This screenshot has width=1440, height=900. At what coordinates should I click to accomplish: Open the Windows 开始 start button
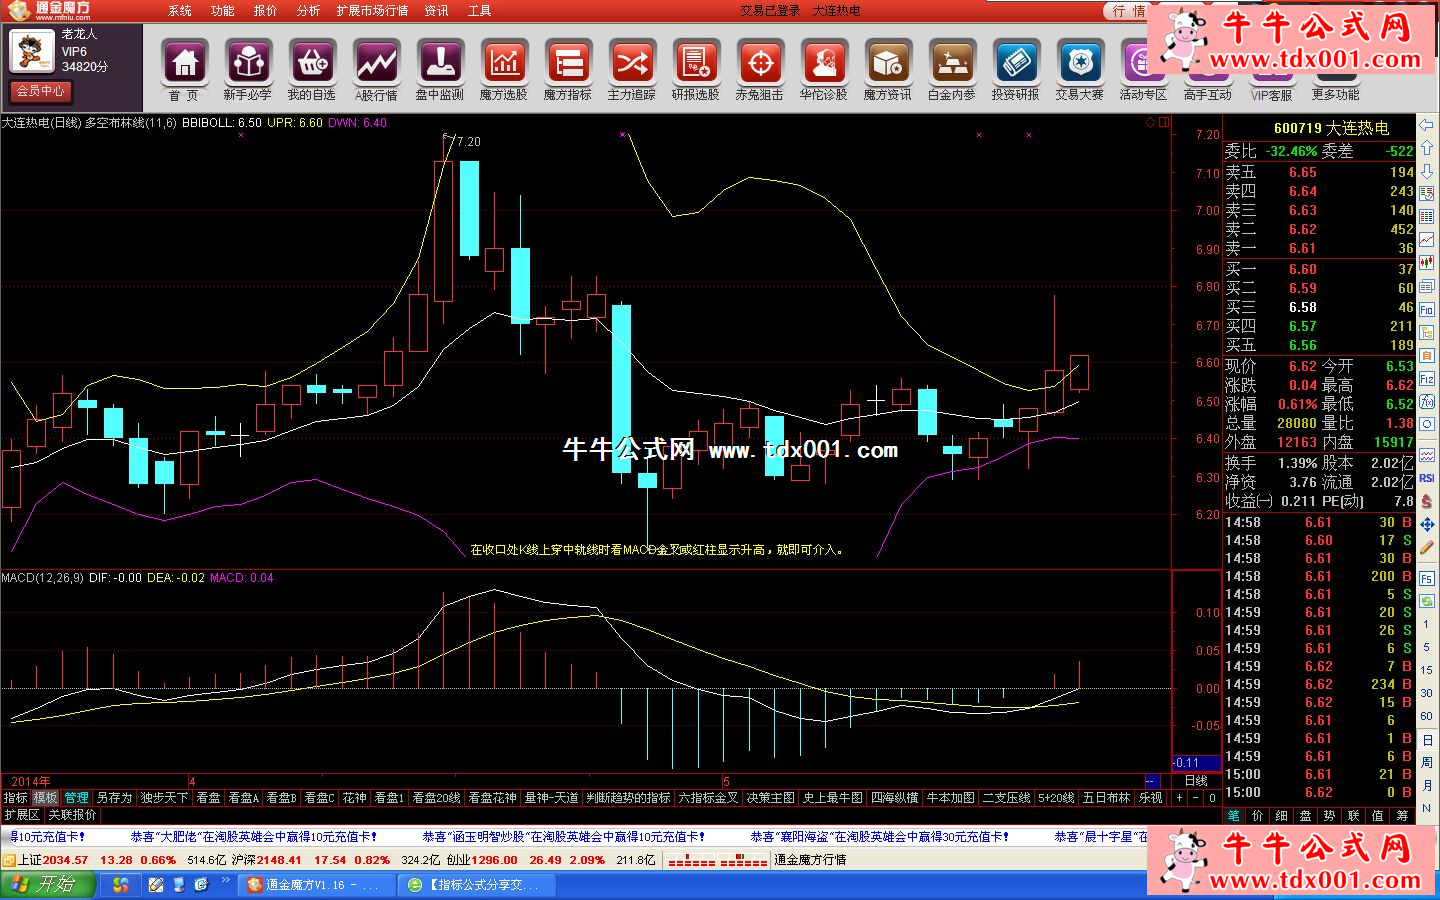pos(48,885)
